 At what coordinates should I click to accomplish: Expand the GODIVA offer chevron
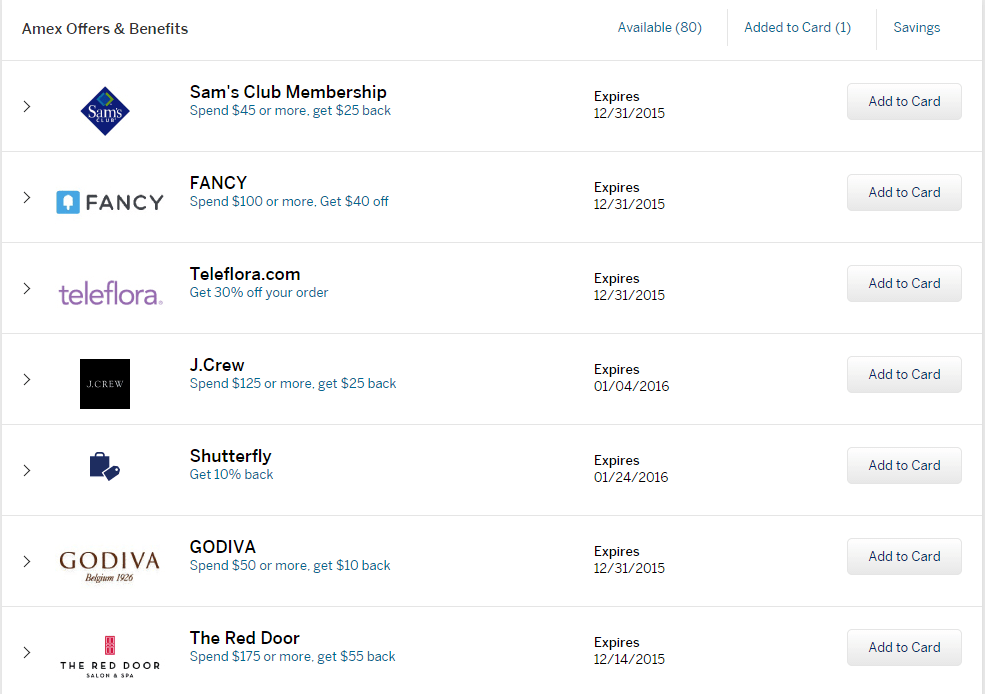[27, 561]
